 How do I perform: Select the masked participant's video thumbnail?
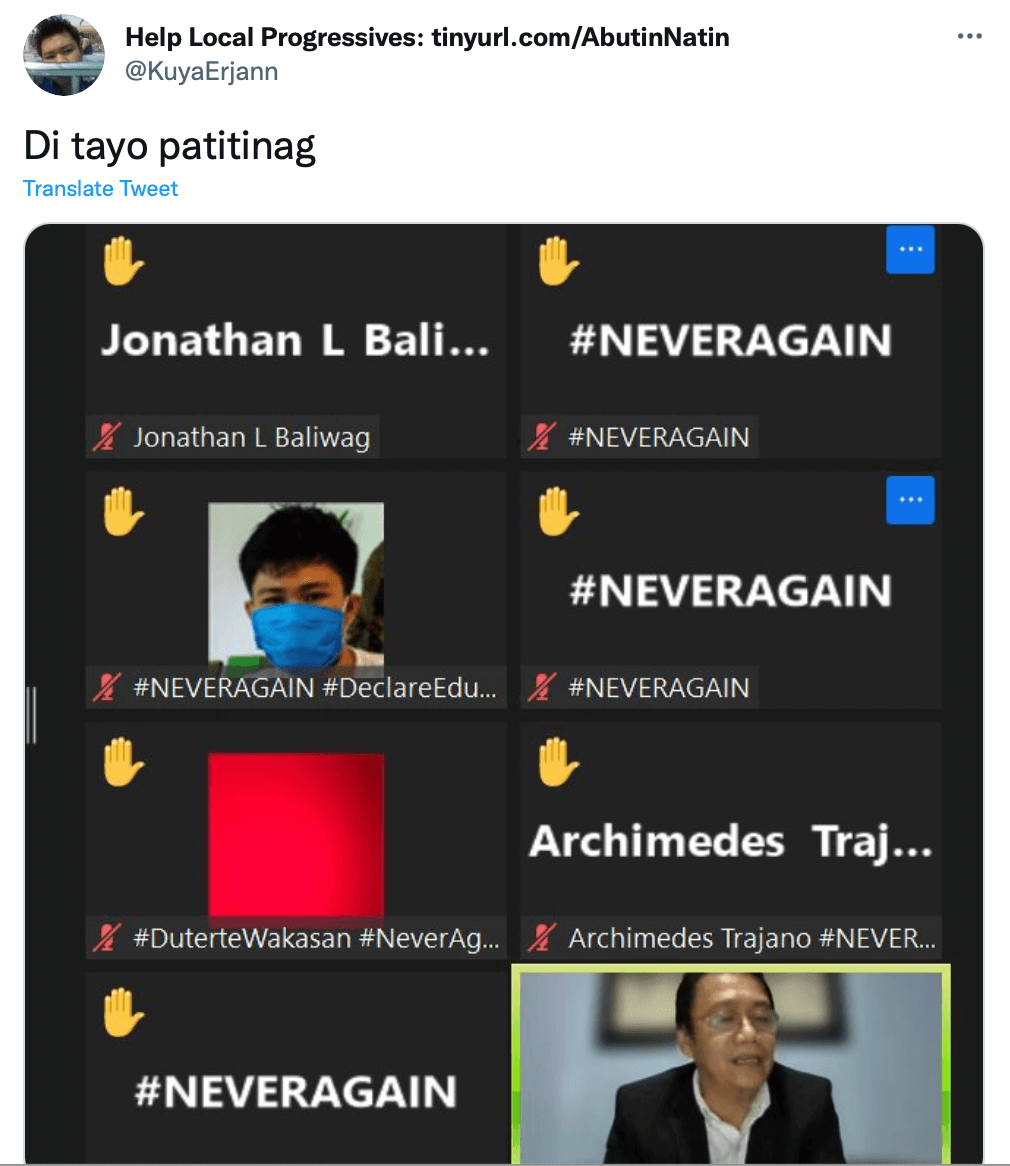[296, 584]
